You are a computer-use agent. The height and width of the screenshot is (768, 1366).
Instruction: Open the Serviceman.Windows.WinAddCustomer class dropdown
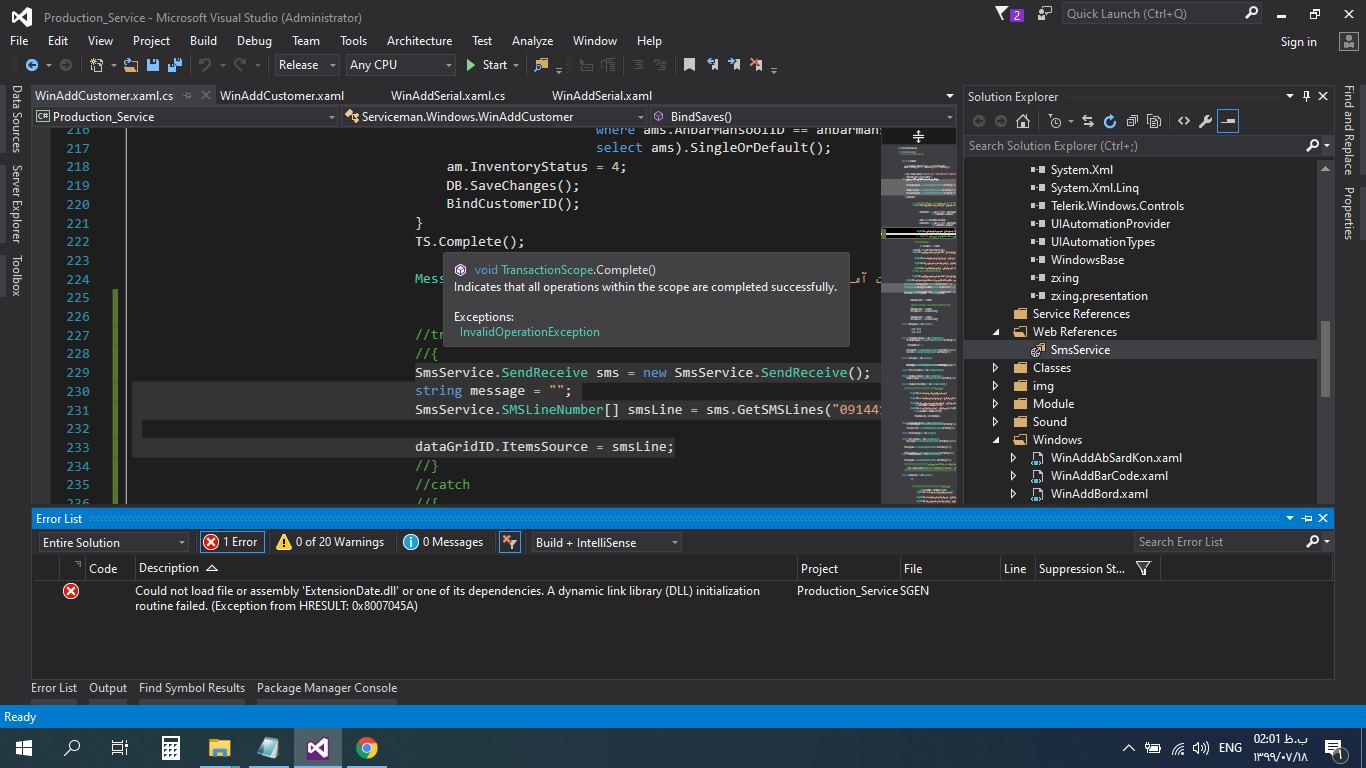click(493, 117)
